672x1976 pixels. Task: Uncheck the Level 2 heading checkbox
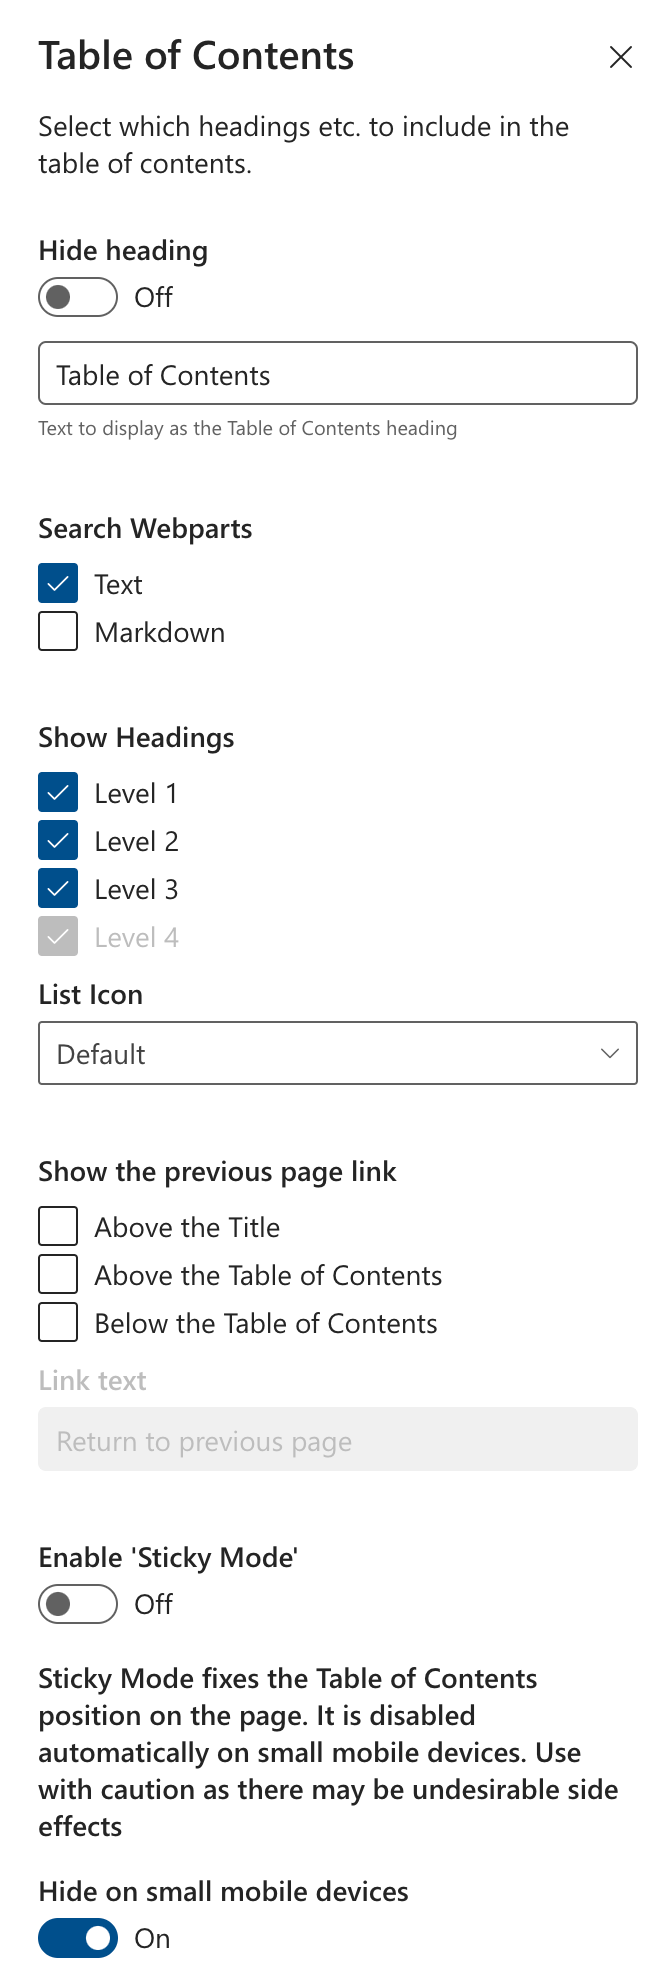tap(58, 841)
